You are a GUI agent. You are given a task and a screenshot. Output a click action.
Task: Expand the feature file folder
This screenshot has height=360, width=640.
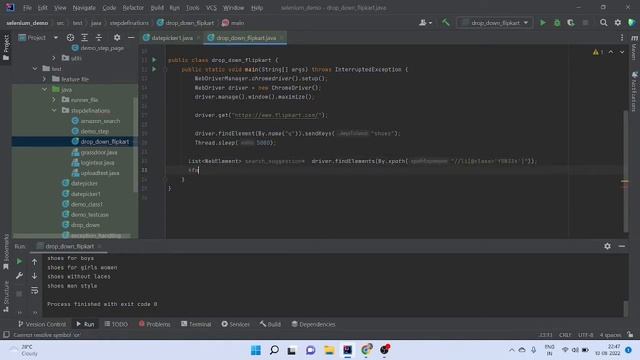[45, 79]
